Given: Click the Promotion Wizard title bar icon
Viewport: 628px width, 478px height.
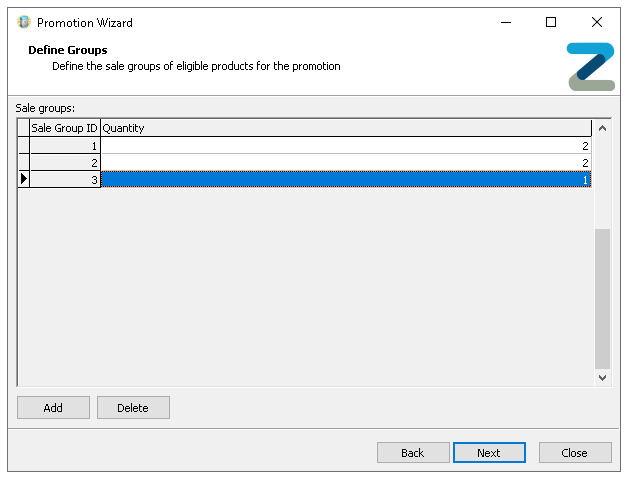Looking at the screenshot, I should [24, 22].
